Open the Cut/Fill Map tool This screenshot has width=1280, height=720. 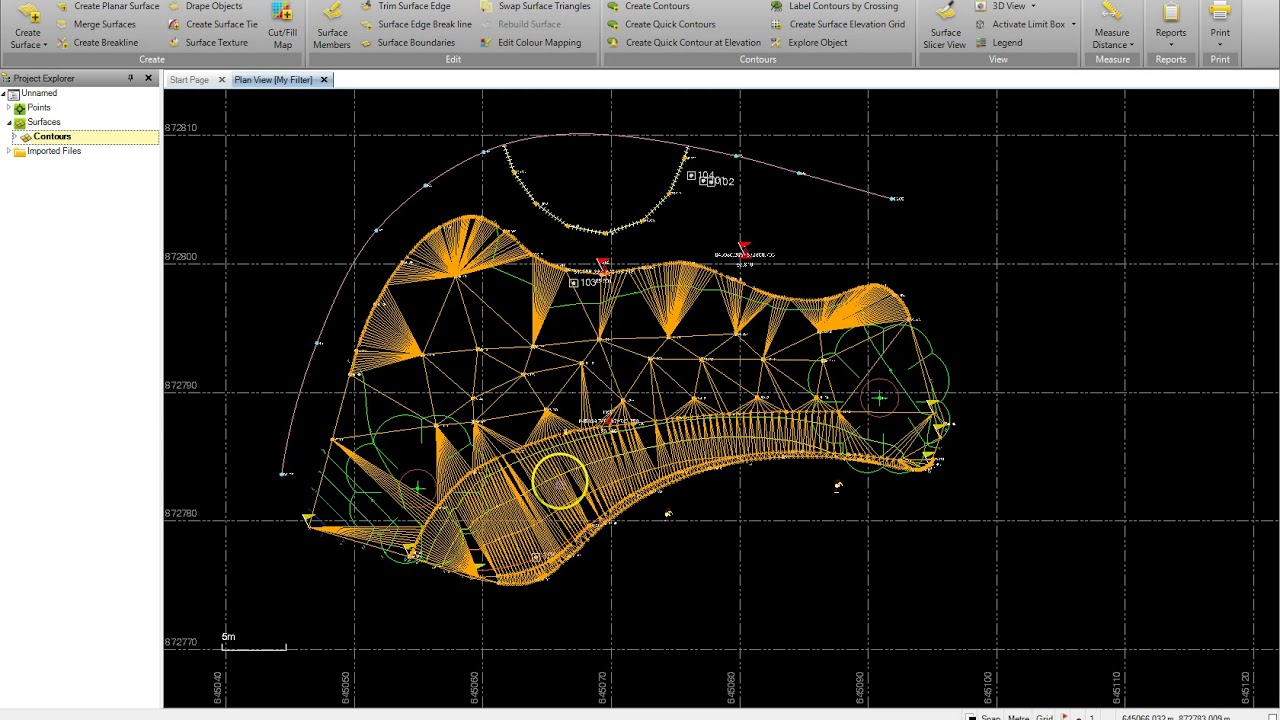282,27
